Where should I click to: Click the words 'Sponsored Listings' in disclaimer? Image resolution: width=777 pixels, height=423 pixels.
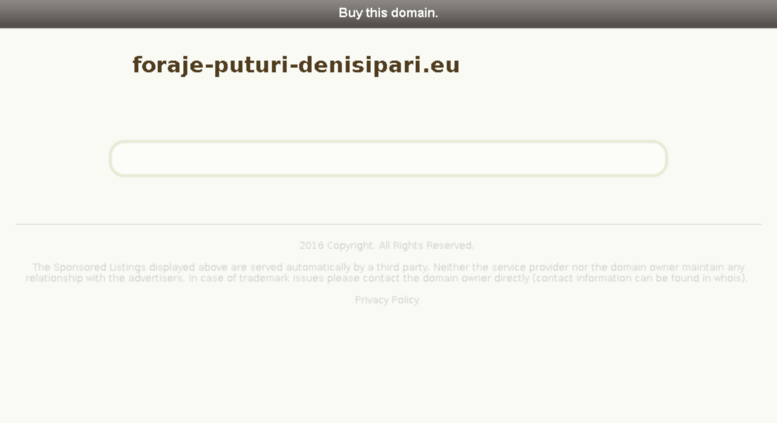coord(100,267)
